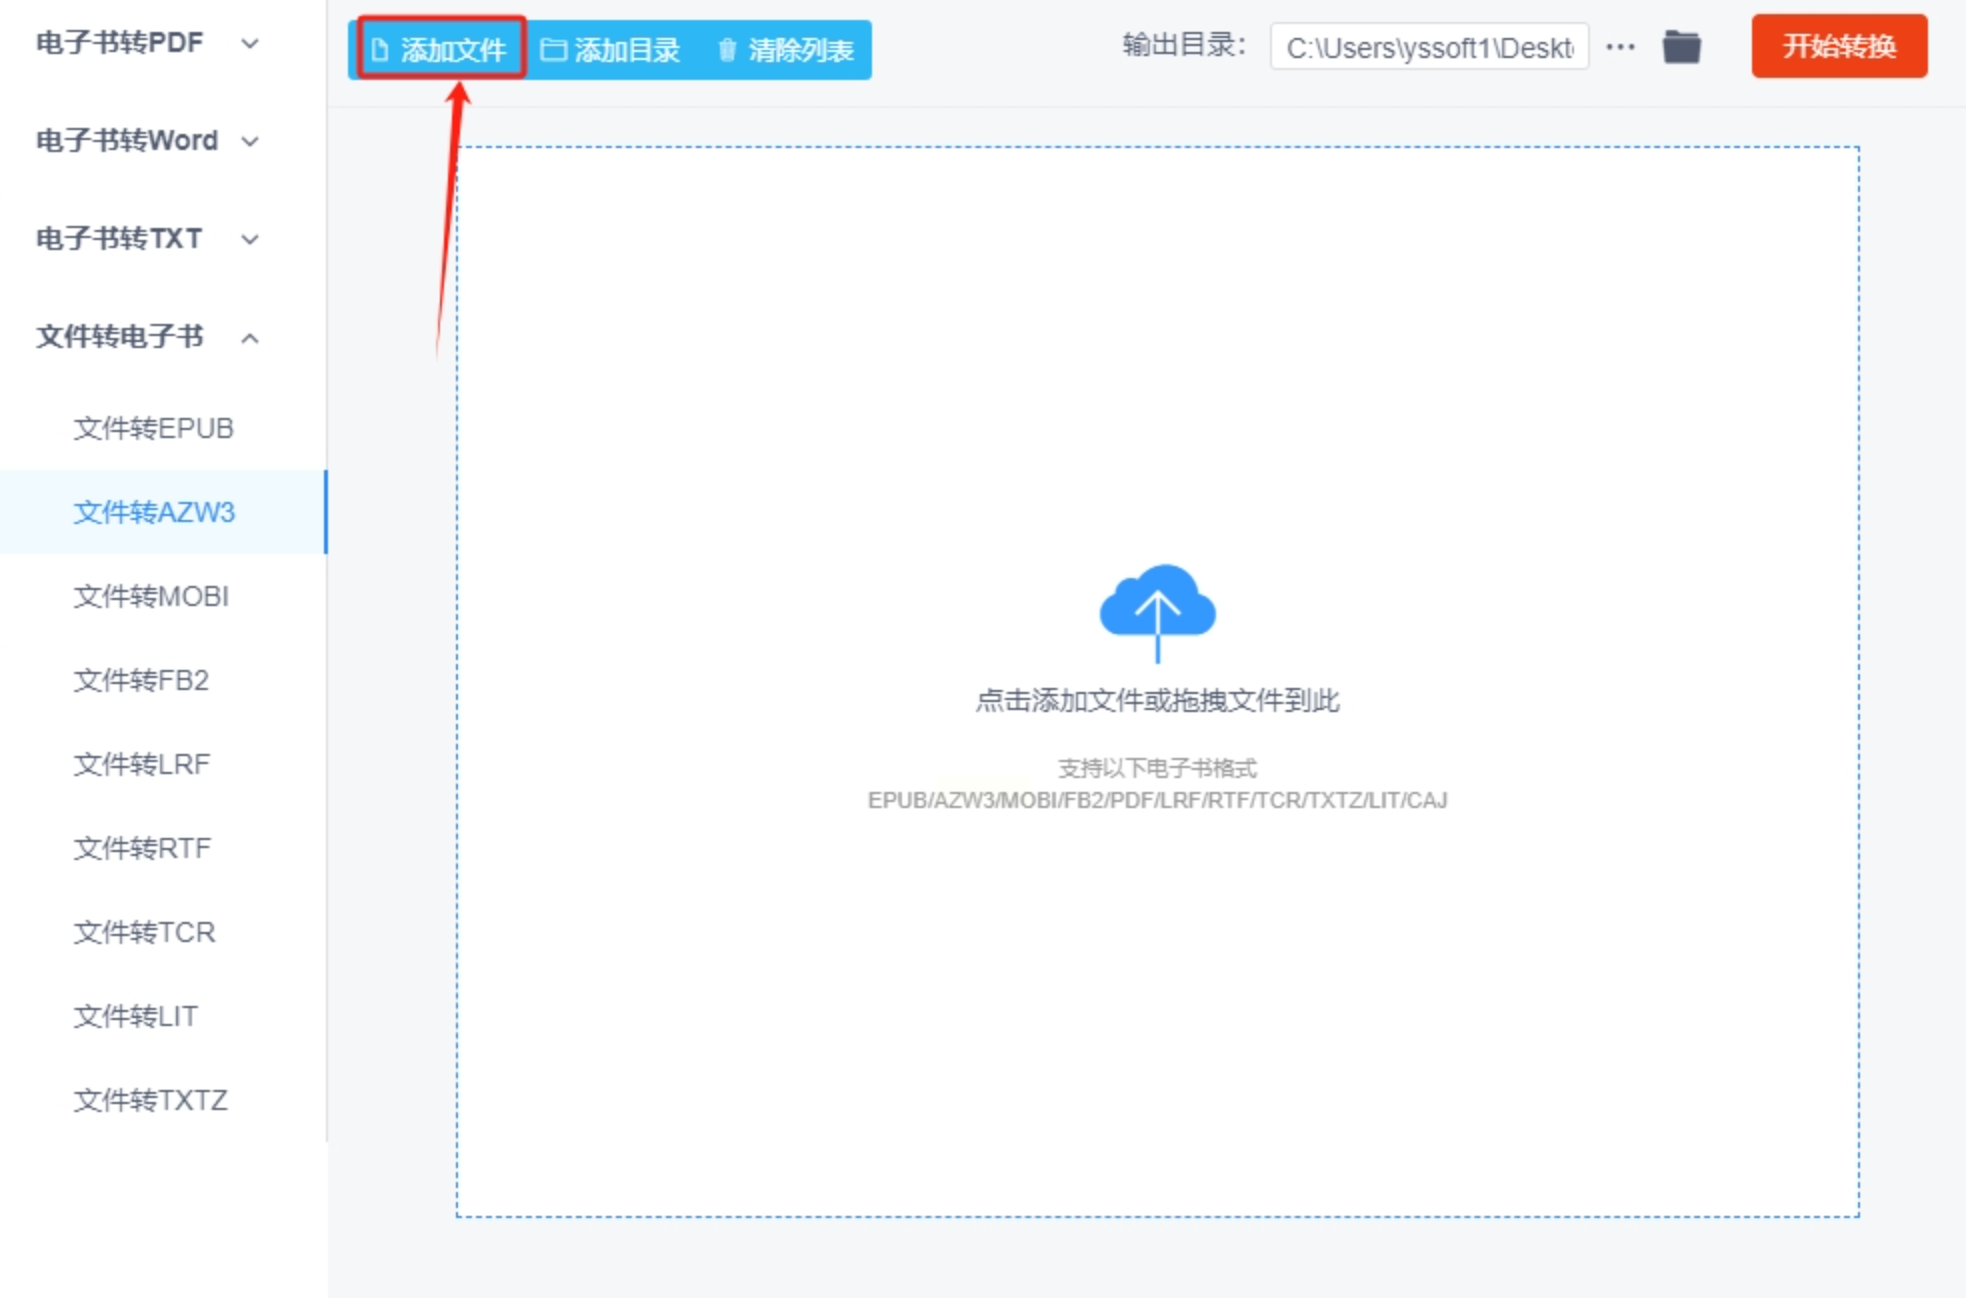The height and width of the screenshot is (1298, 1966).
Task: Collapse the 文件转电子书 section chevron
Action: coord(250,338)
